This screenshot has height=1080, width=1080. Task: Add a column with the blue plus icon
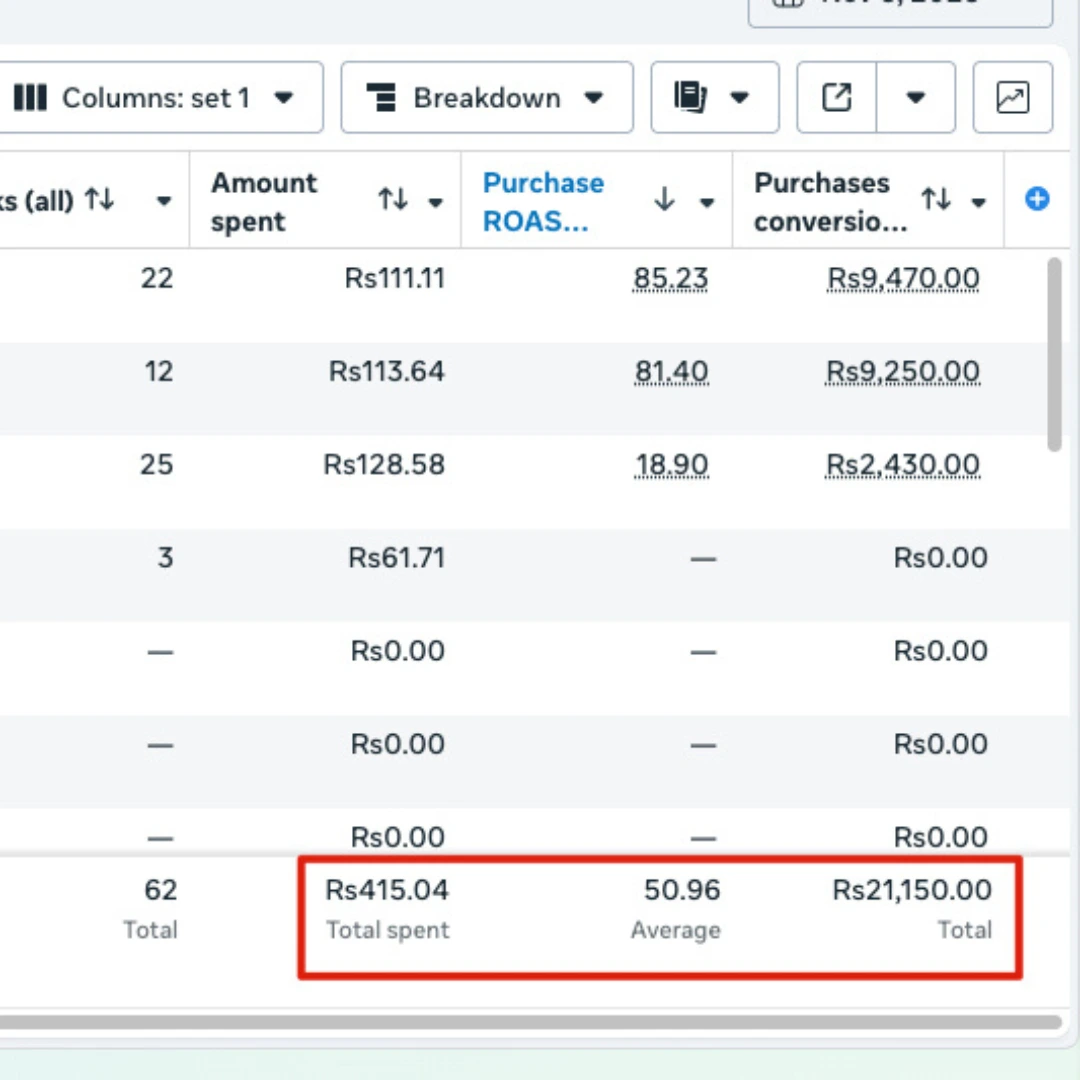coord(1037,200)
